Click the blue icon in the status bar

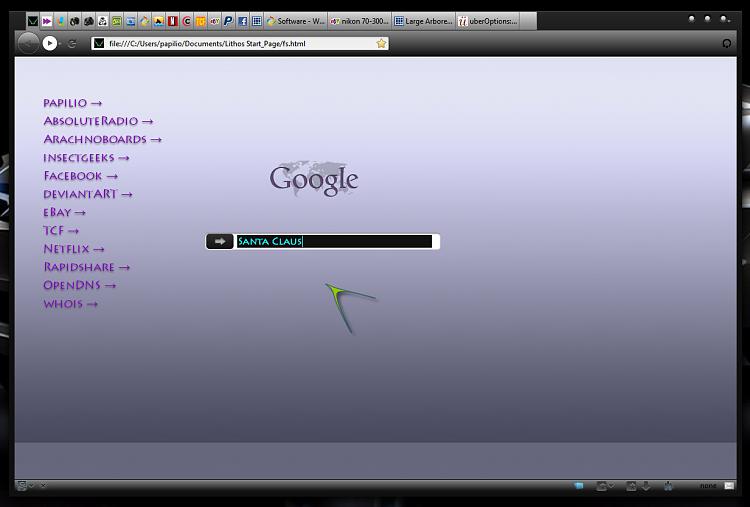[579, 486]
